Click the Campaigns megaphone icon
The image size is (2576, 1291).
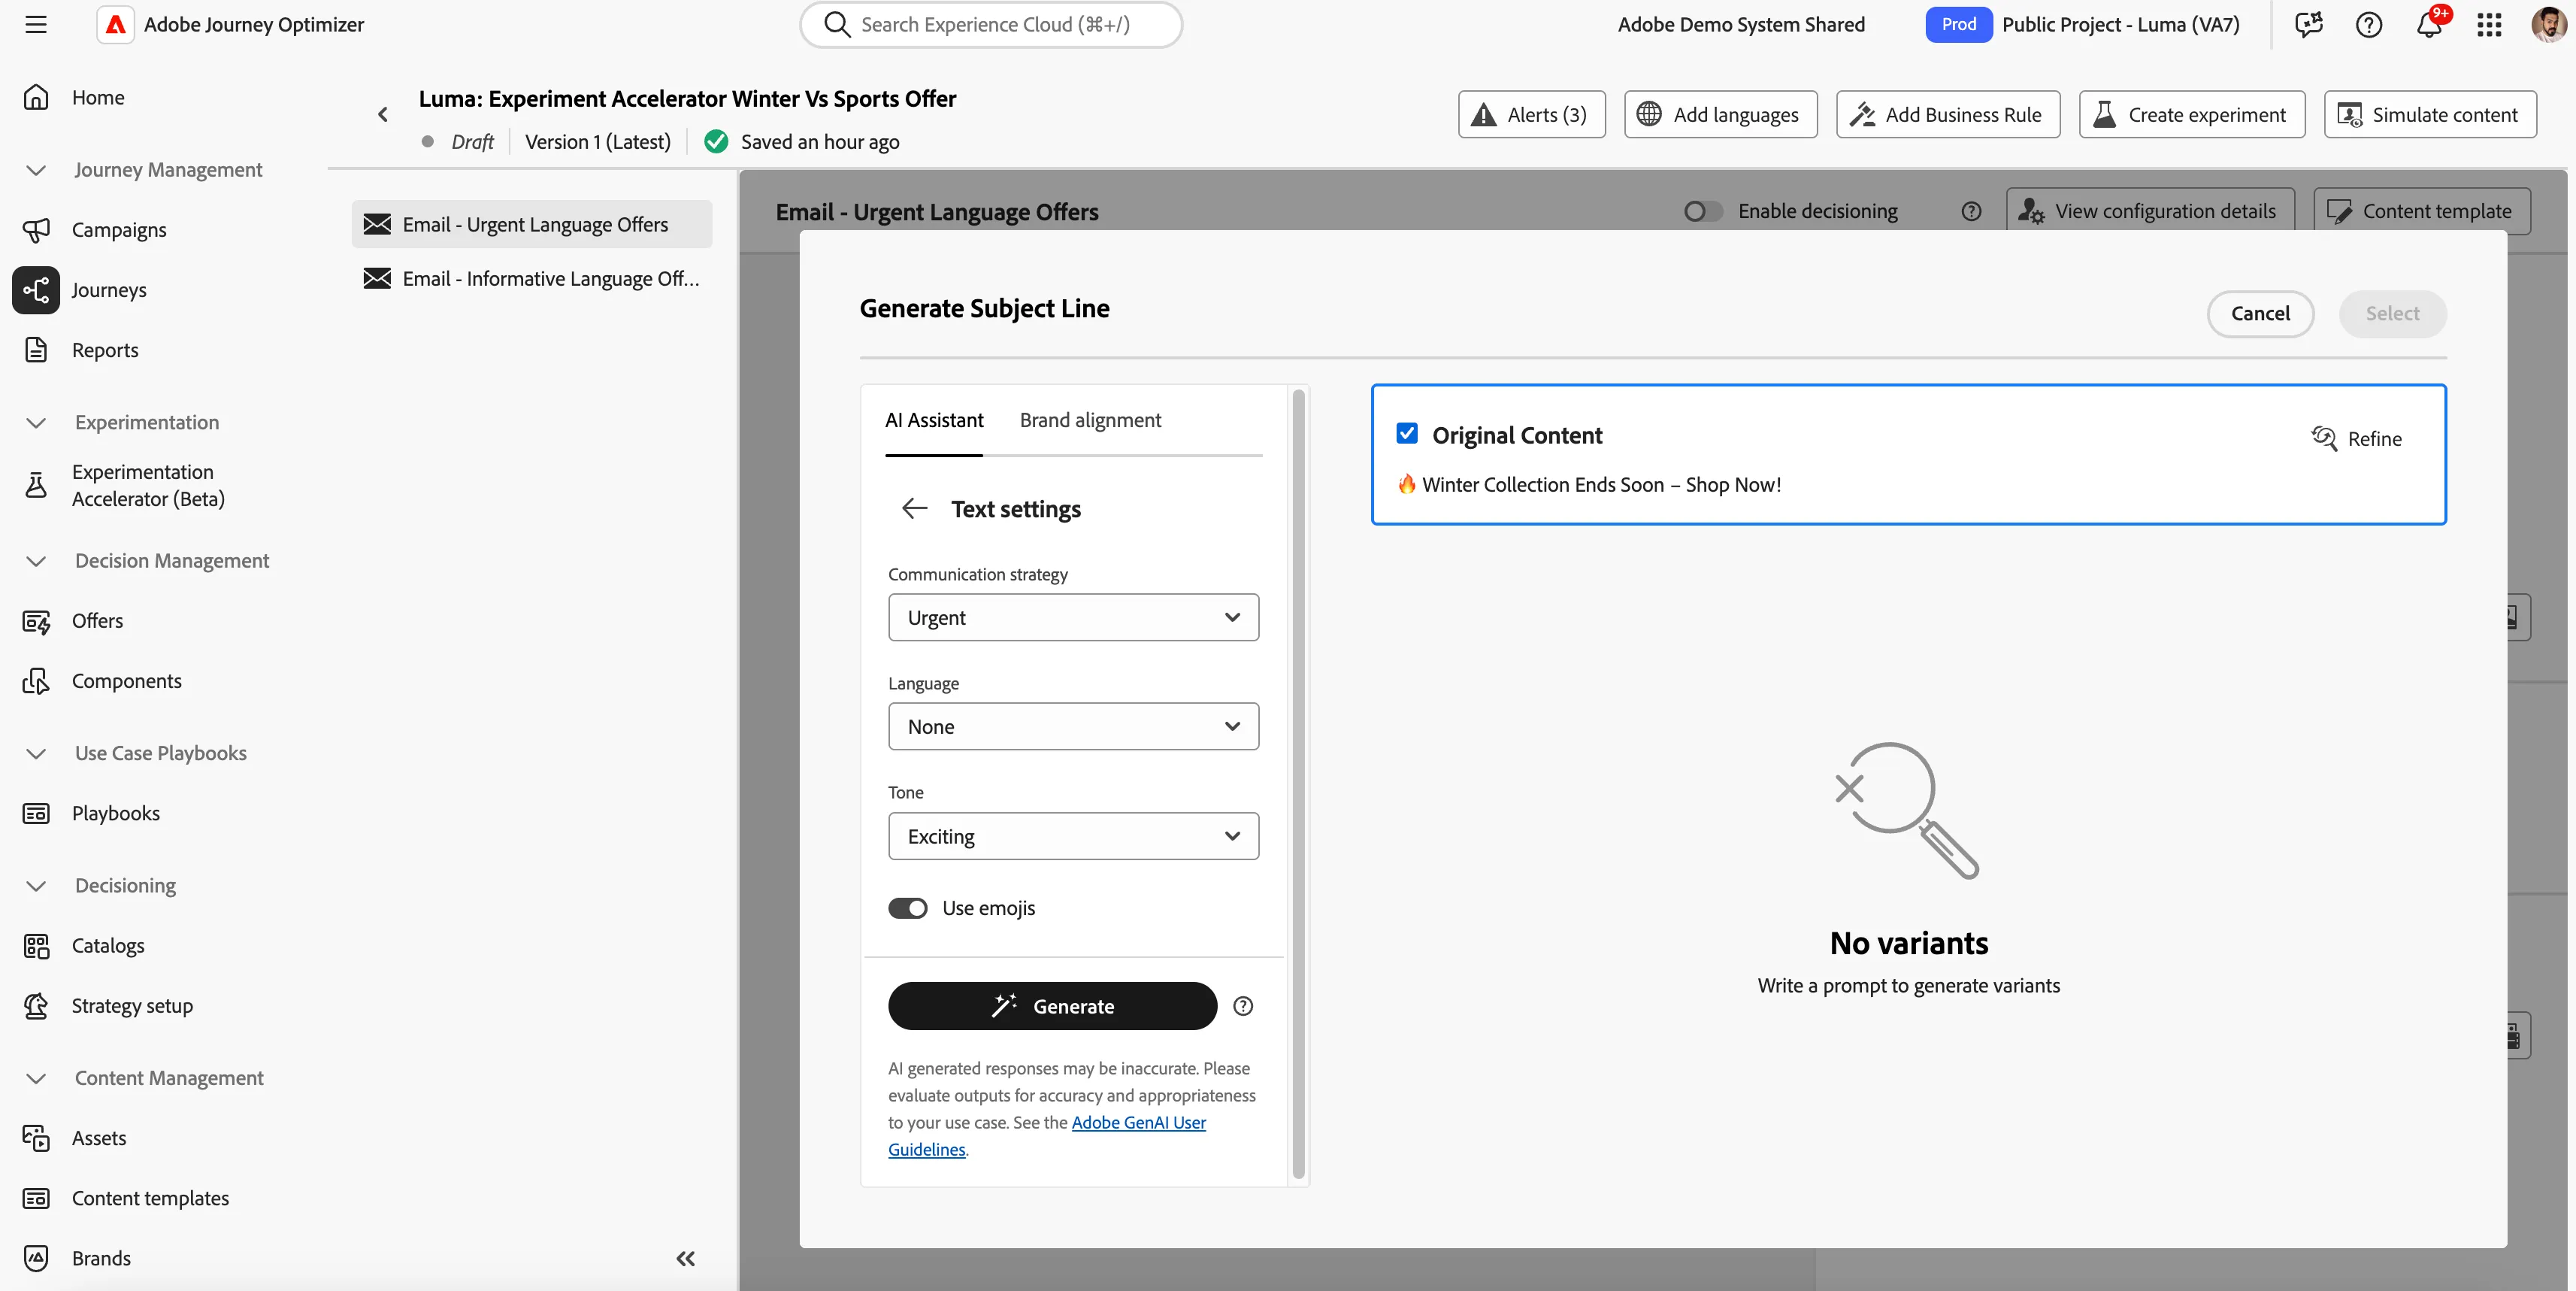[36, 230]
